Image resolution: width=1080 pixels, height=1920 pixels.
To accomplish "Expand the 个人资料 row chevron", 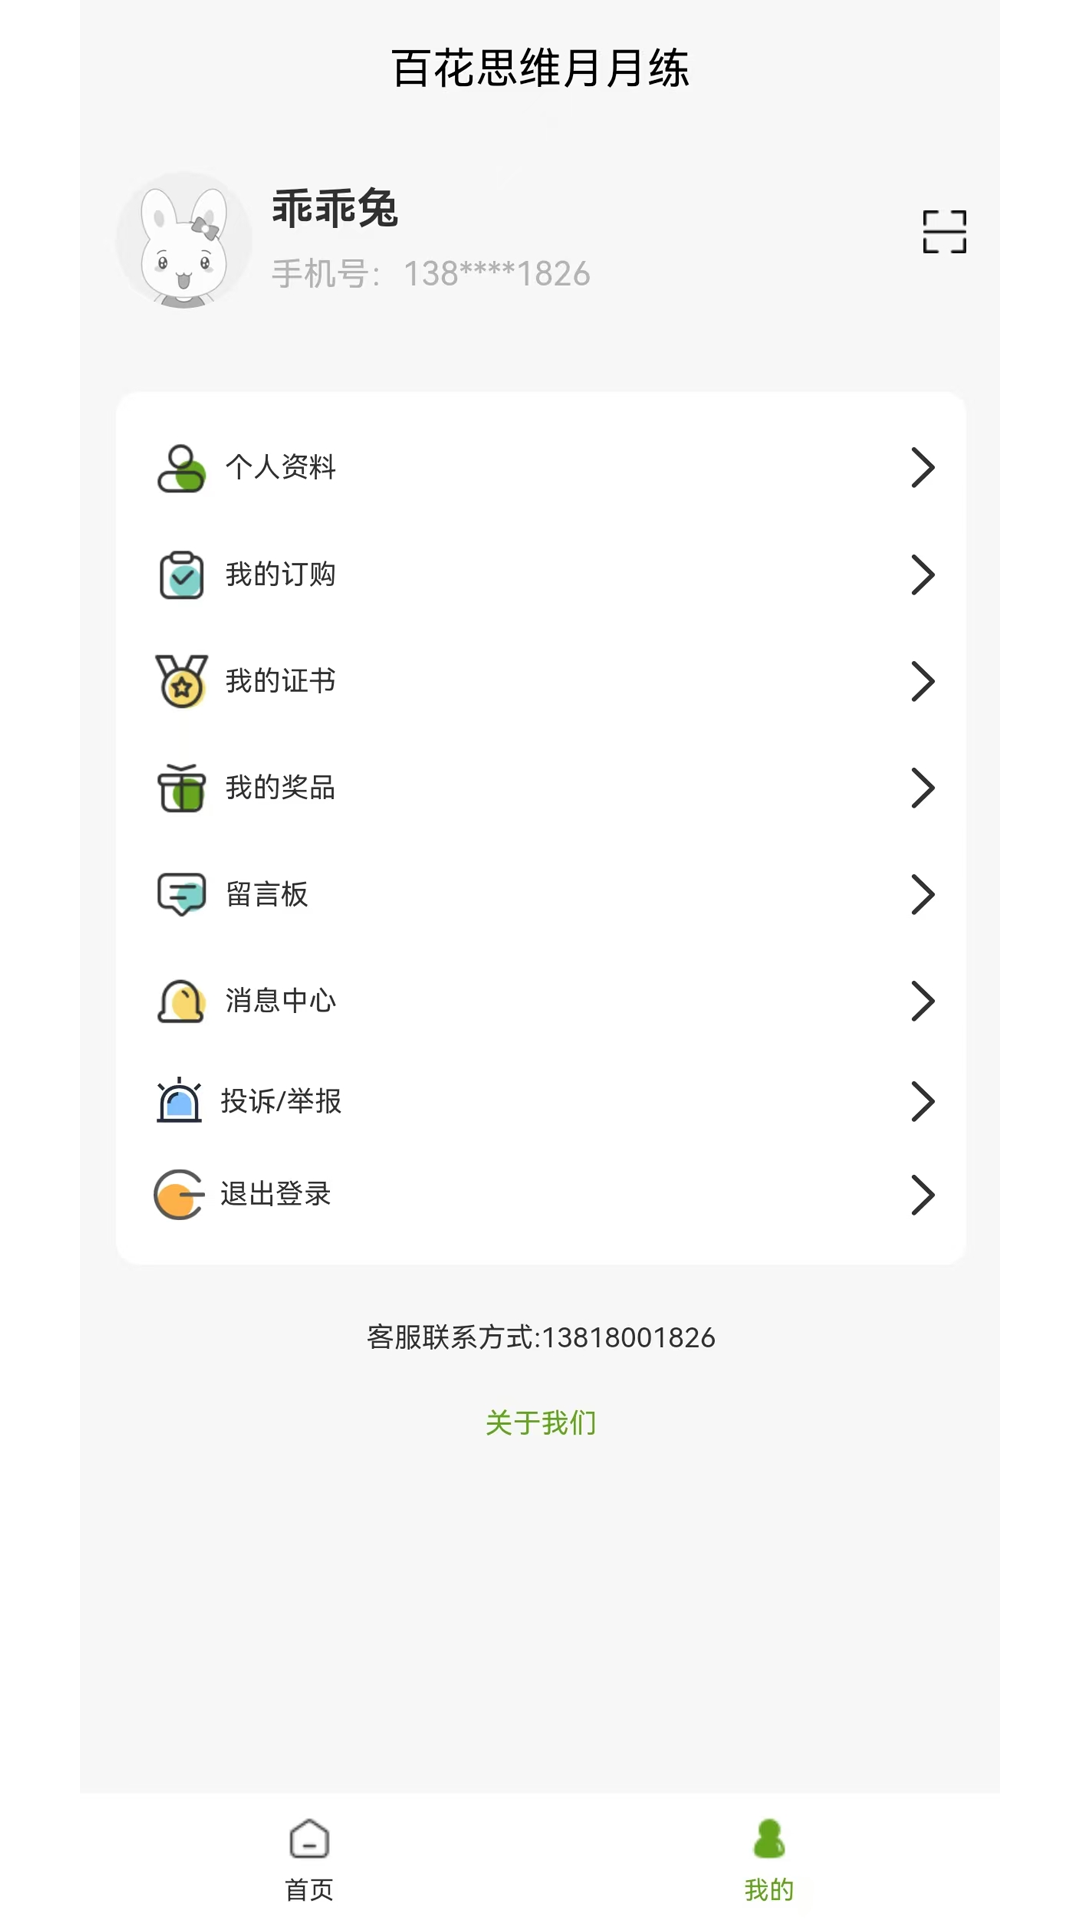I will [922, 468].
